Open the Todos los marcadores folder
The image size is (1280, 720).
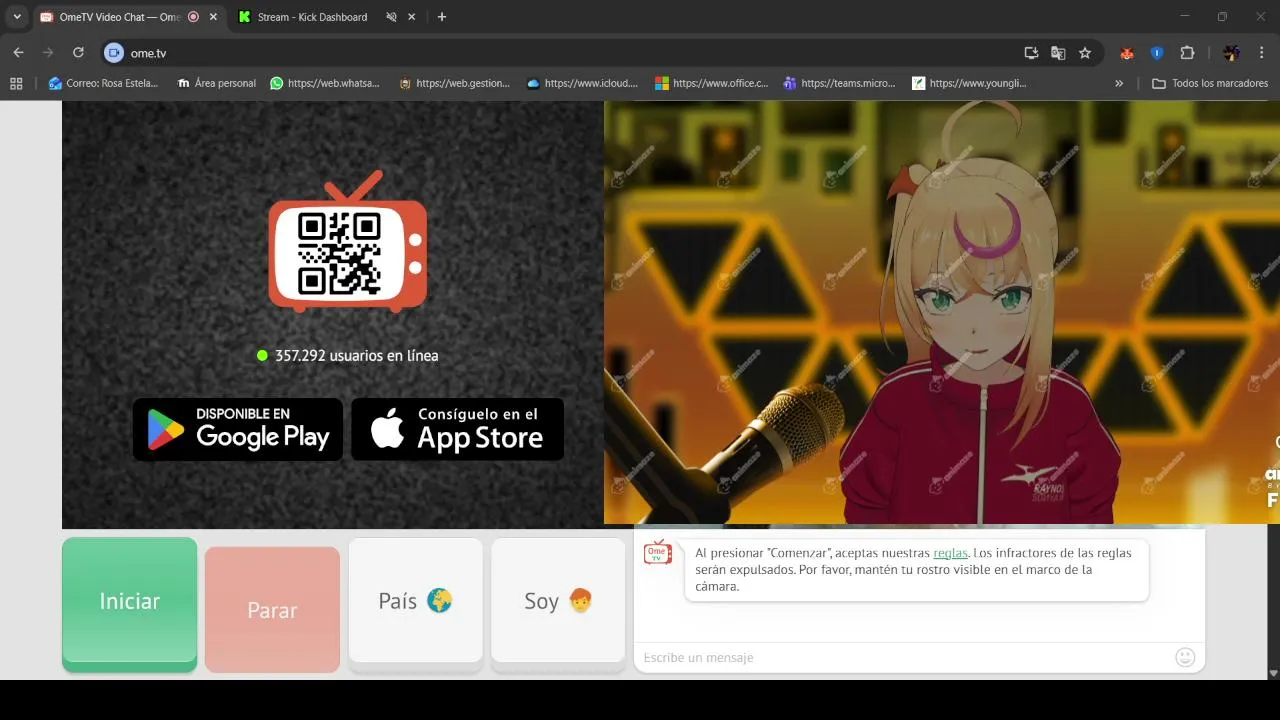tap(1210, 83)
